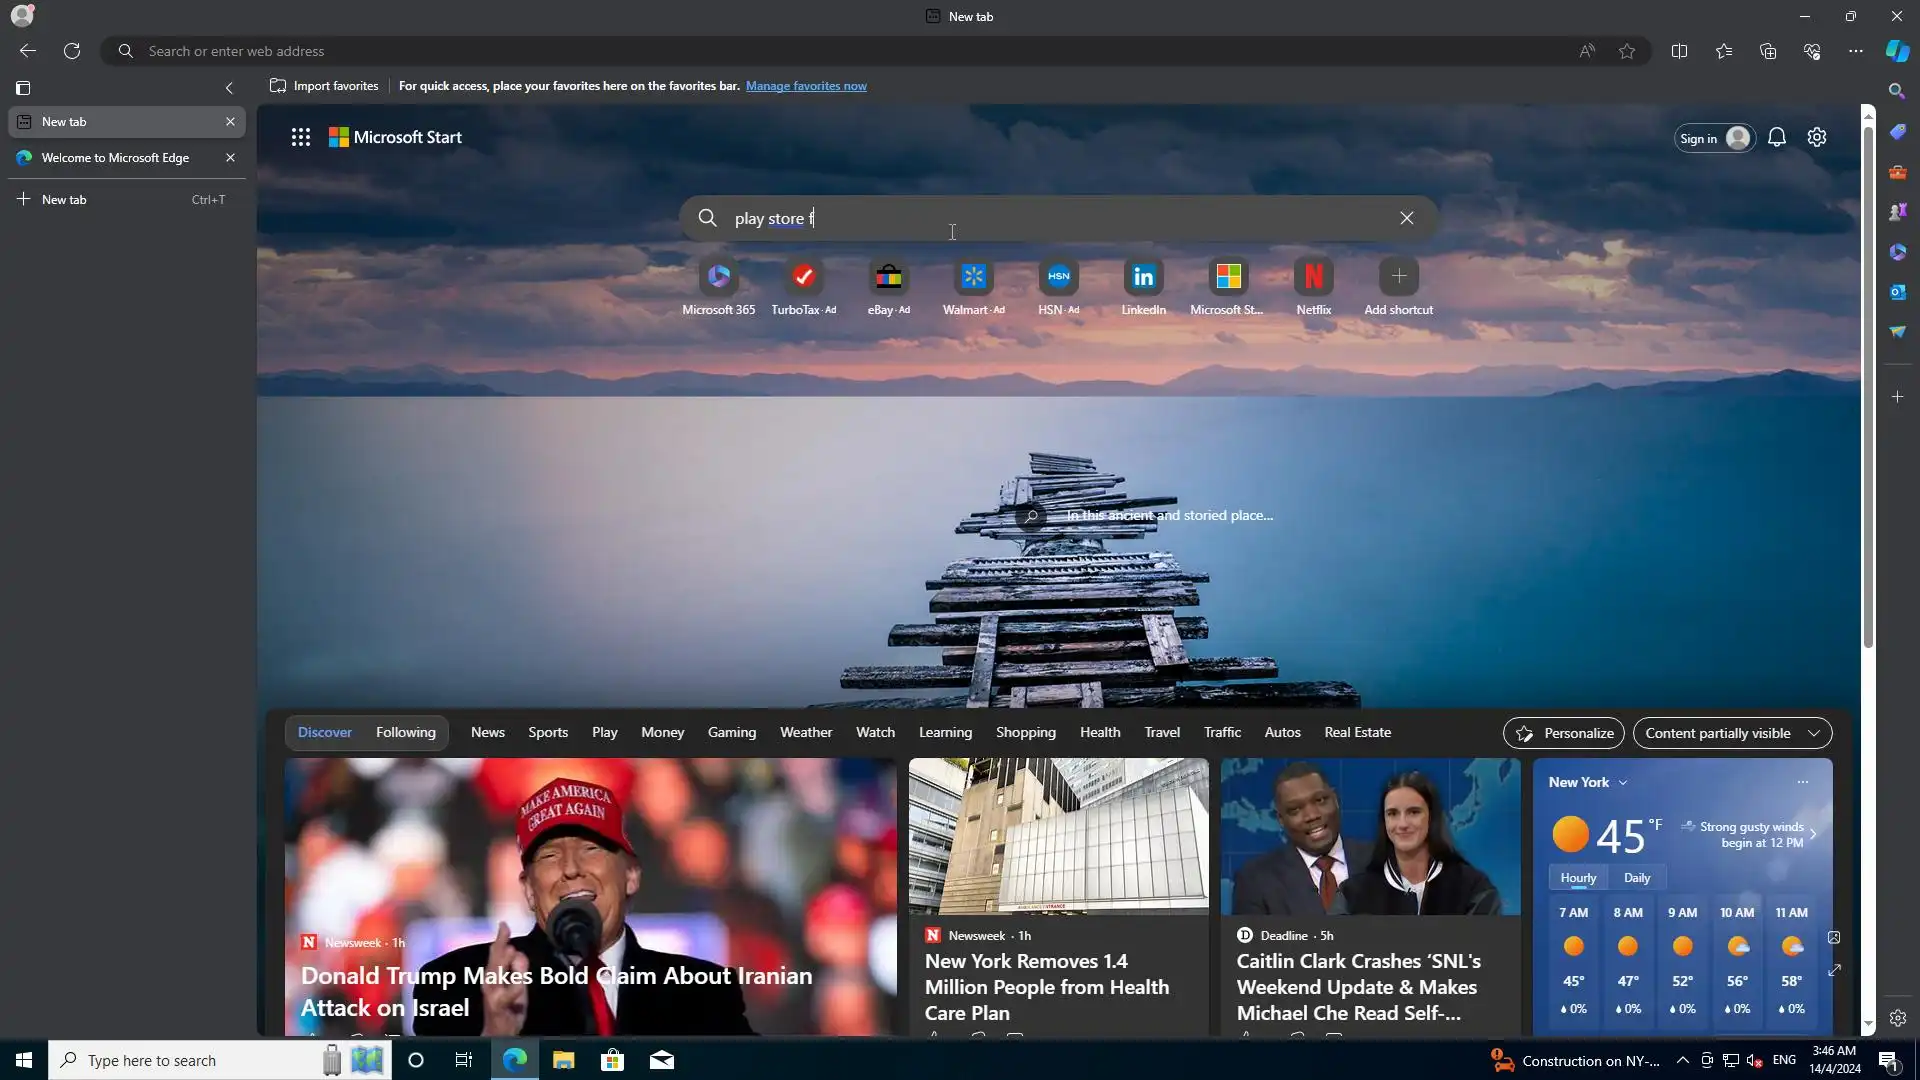Click the Outlook sidebar icon
Viewport: 1920px width, 1080px height.
click(1897, 292)
